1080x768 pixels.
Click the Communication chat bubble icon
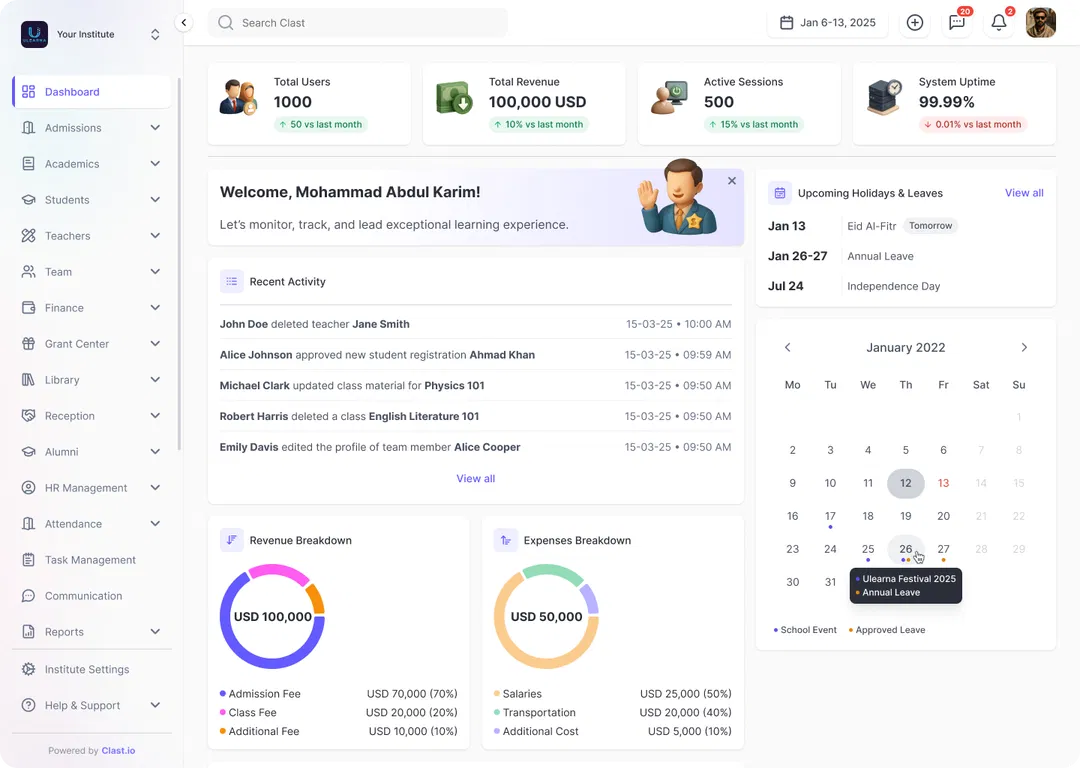tap(28, 596)
